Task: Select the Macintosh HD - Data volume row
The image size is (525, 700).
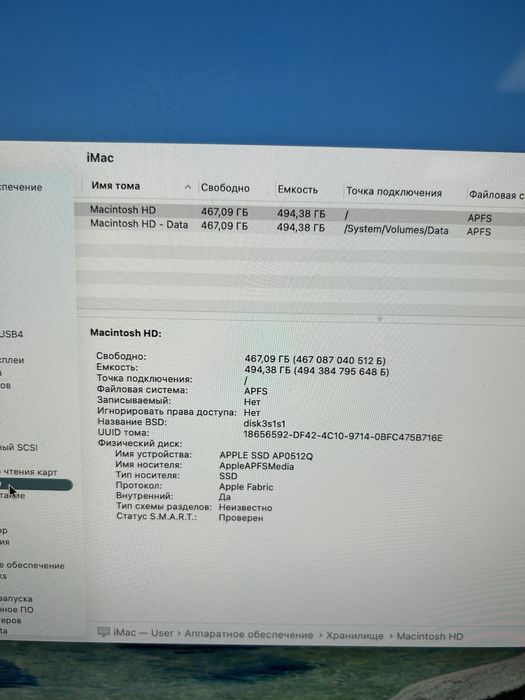Action: point(299,226)
